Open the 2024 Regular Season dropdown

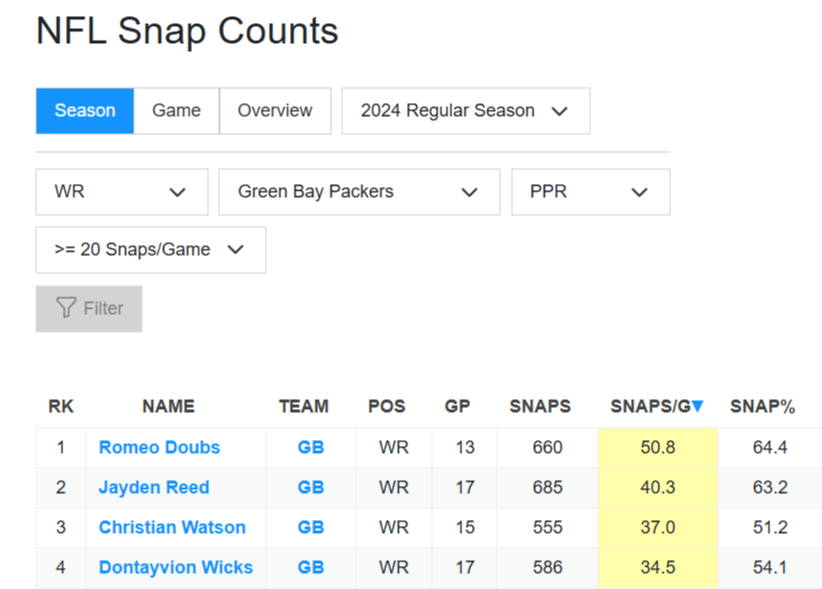coord(465,111)
